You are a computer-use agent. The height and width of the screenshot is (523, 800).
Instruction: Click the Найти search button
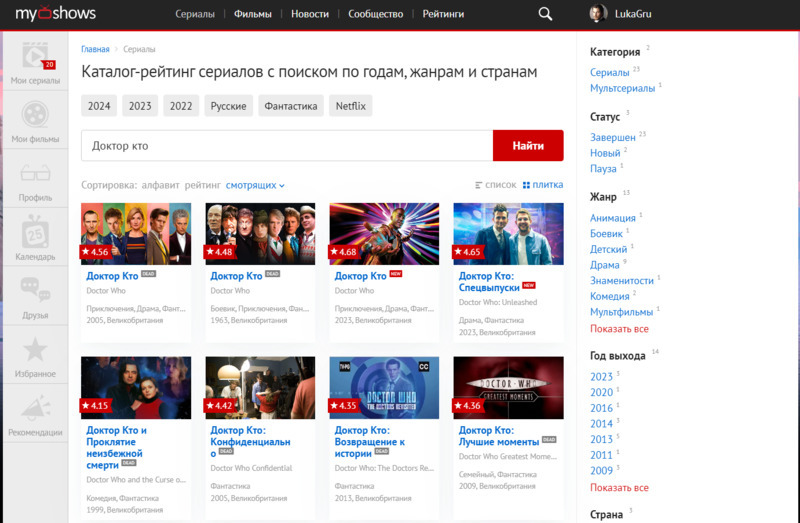pos(528,145)
